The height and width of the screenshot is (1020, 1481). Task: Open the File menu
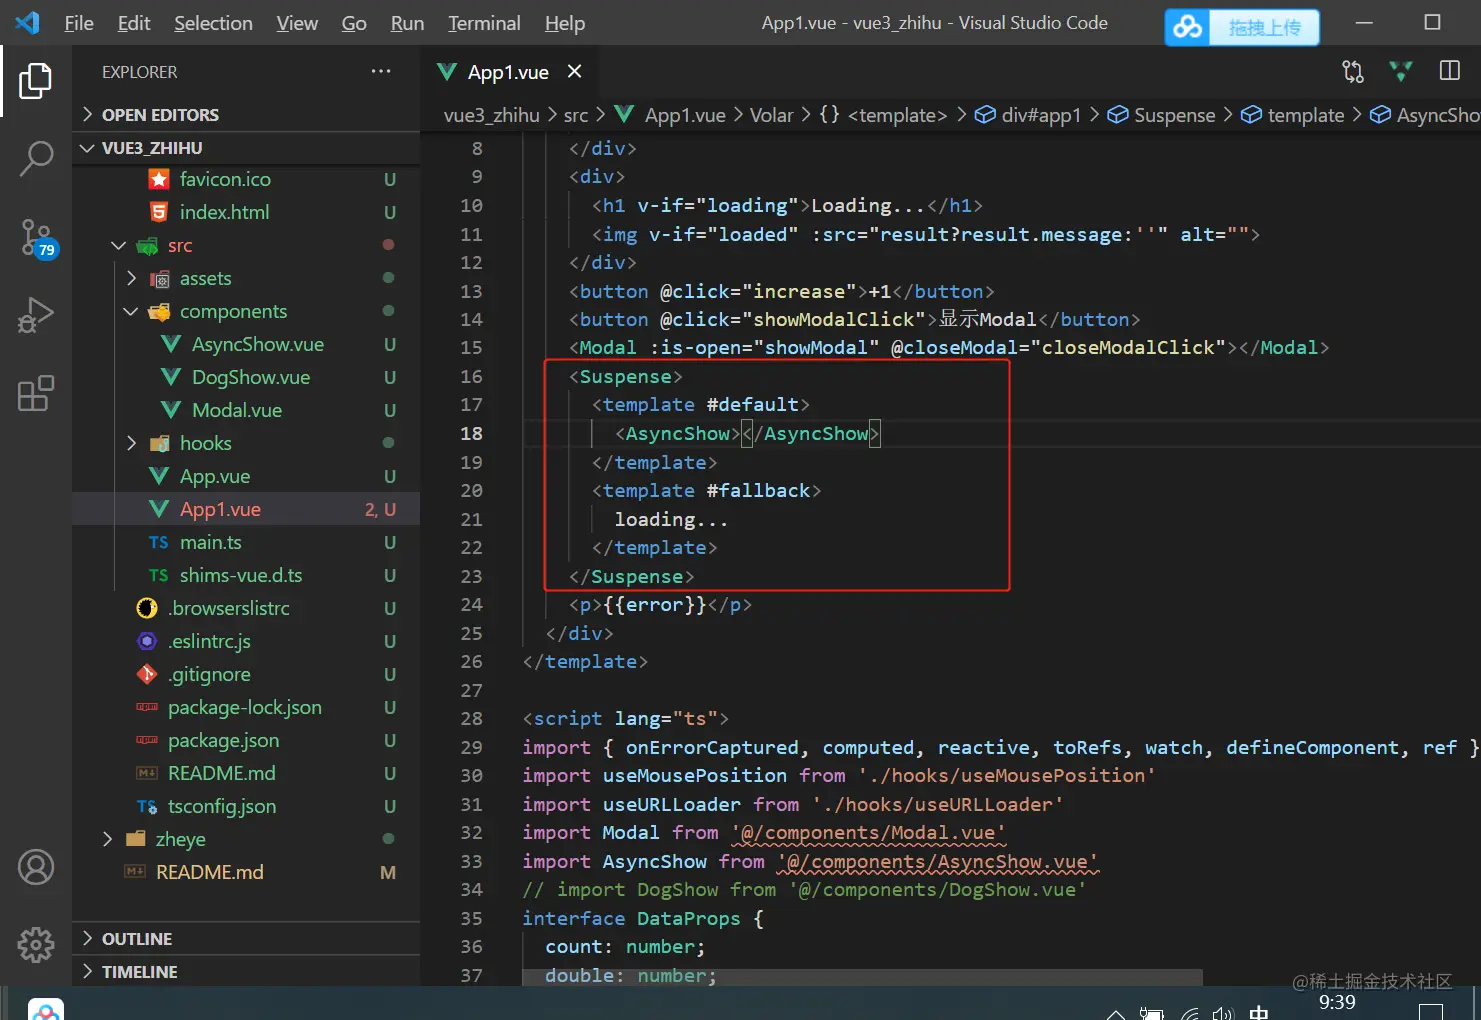click(x=79, y=23)
